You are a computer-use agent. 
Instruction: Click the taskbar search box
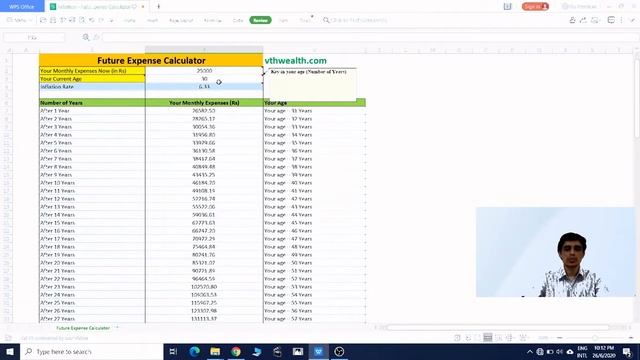coord(91,351)
